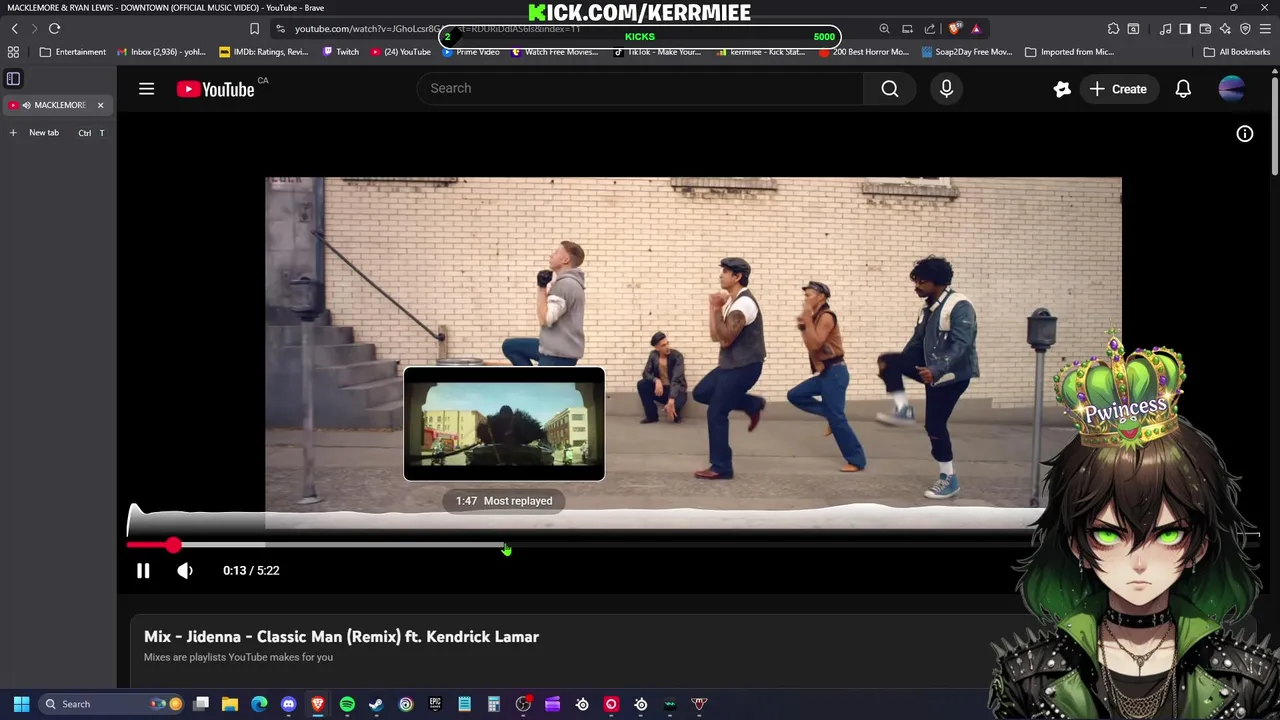The height and width of the screenshot is (720, 1280).
Task: Open the YouTube account avatar menu
Action: (1232, 89)
